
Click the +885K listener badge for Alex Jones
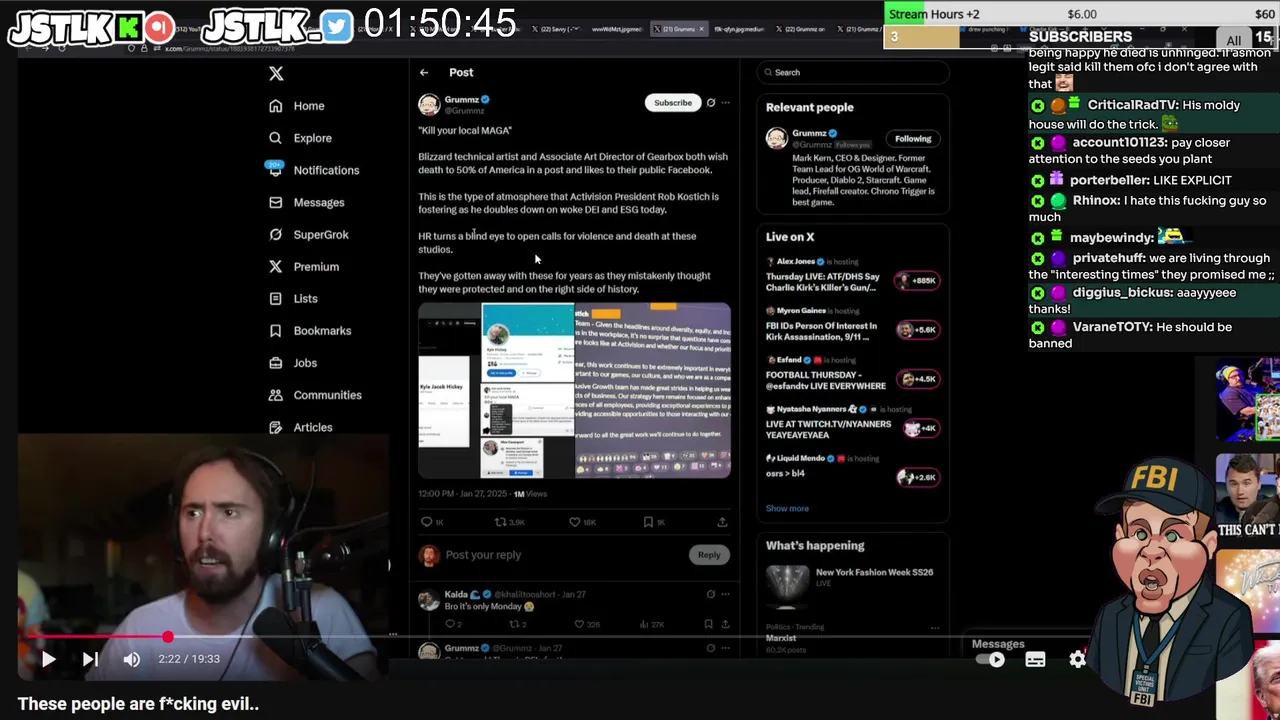(x=918, y=281)
